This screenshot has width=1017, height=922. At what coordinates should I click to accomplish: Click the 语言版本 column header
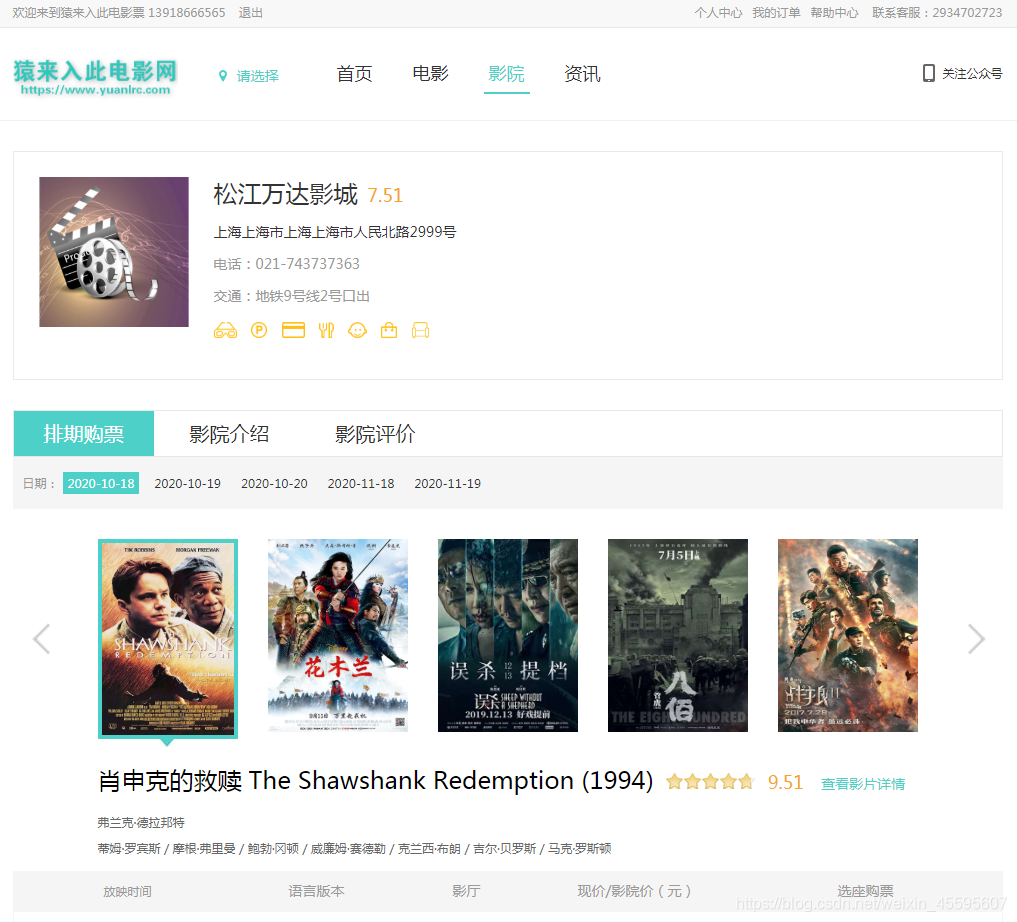tap(317, 892)
